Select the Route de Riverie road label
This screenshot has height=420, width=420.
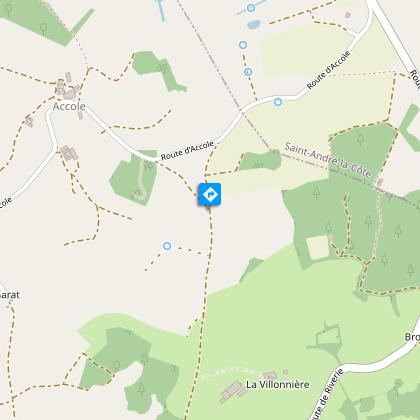327,395
